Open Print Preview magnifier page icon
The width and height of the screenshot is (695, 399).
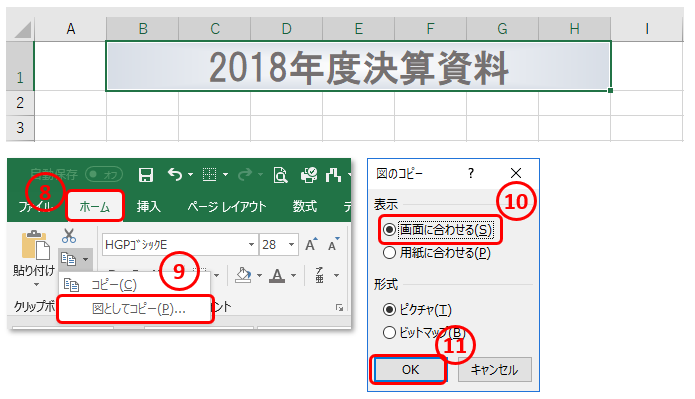tap(281, 175)
